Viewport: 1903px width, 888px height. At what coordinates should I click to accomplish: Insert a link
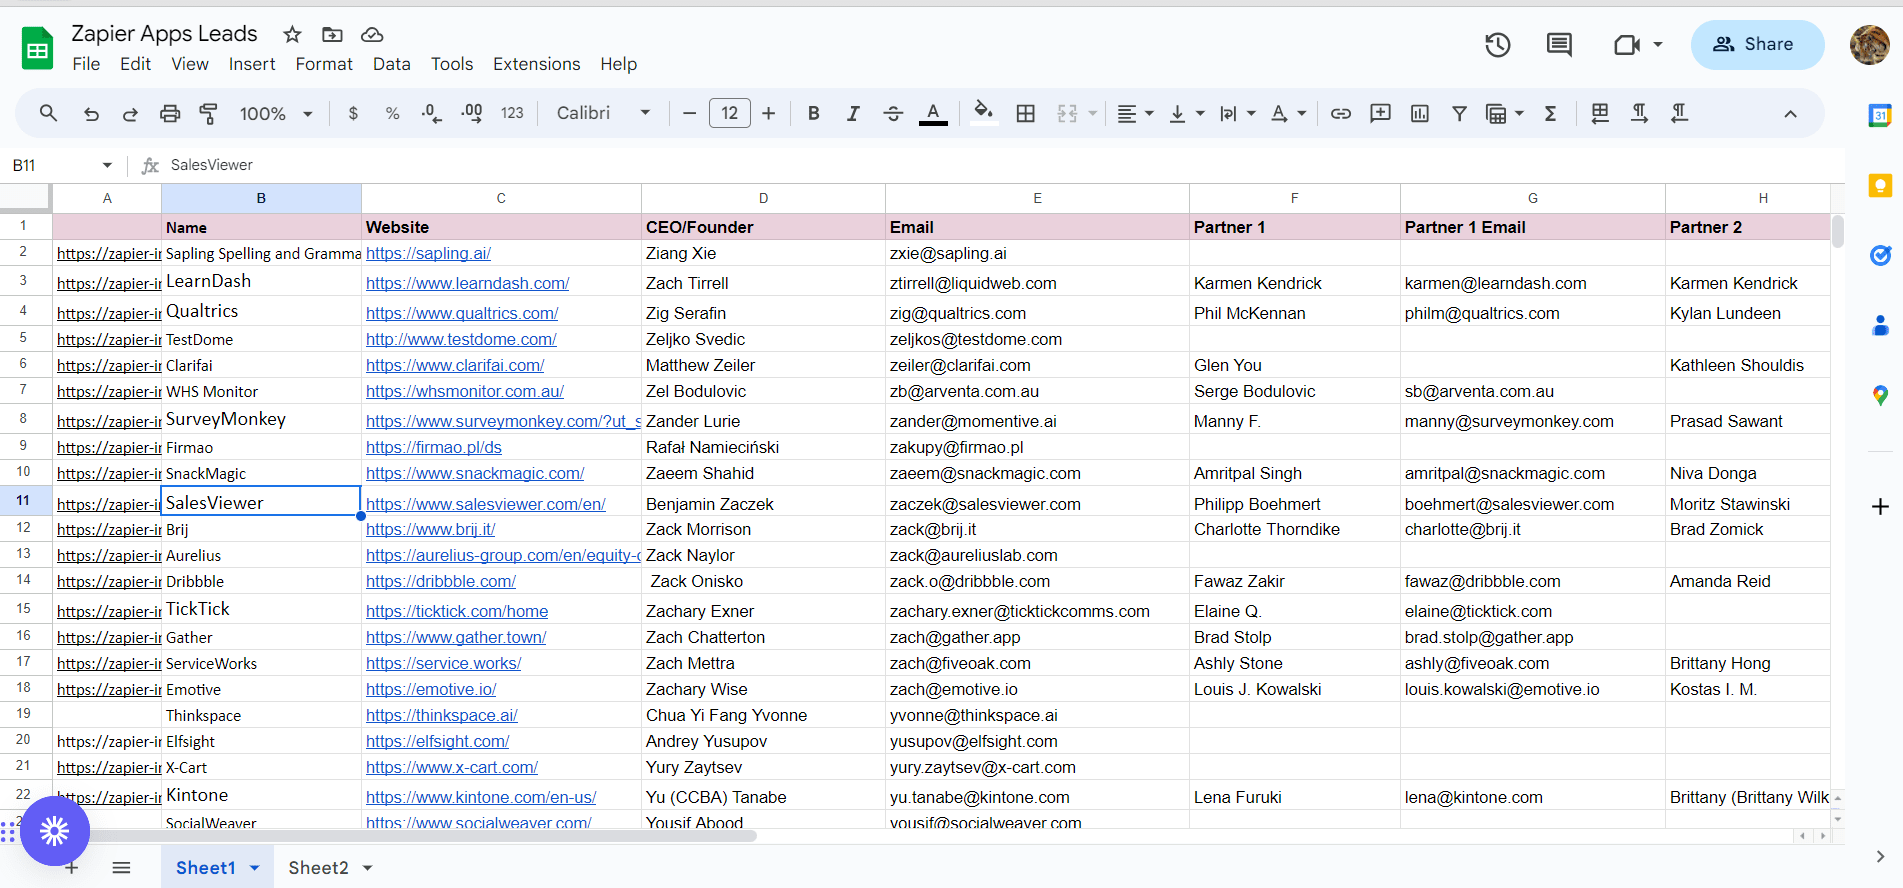1340,113
